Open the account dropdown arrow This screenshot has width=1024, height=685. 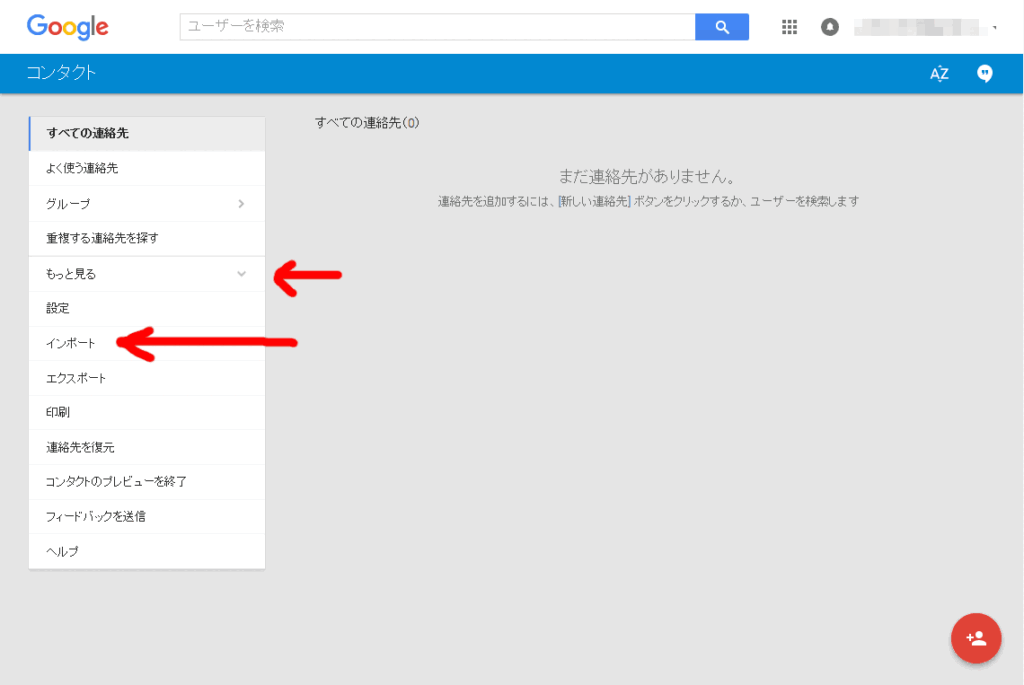coord(995,28)
